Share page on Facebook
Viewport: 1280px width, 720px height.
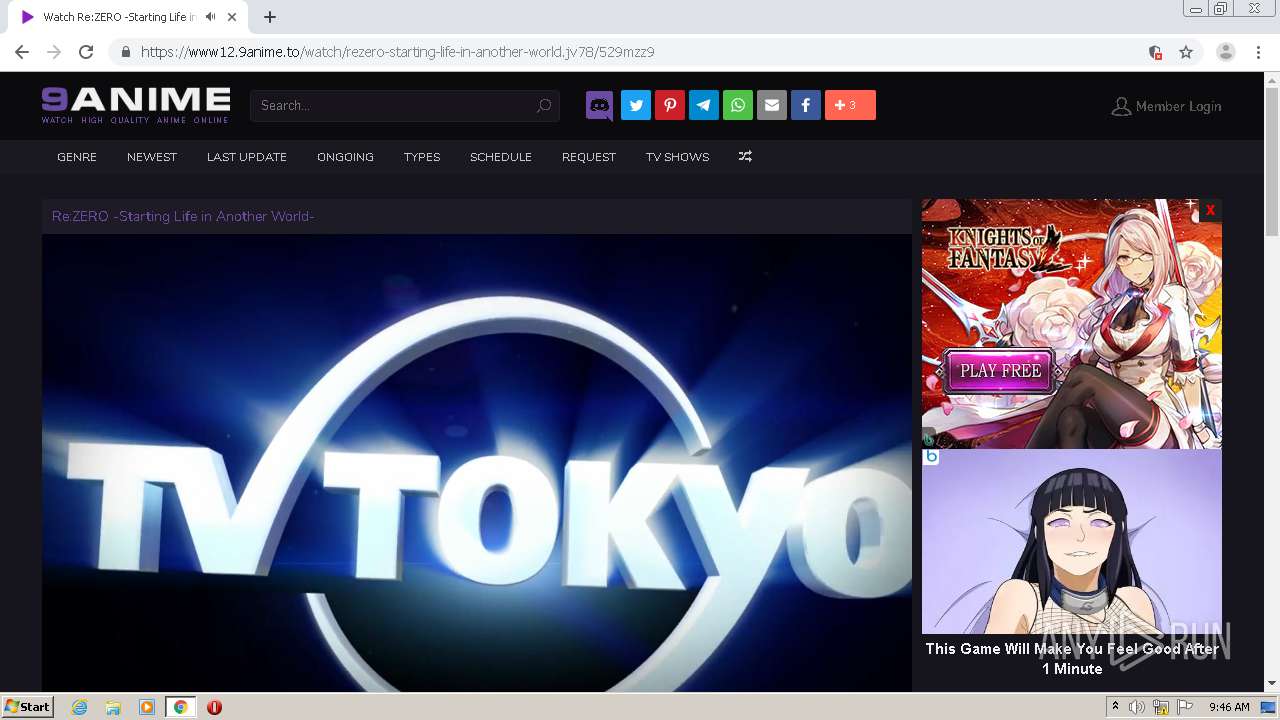[806, 105]
